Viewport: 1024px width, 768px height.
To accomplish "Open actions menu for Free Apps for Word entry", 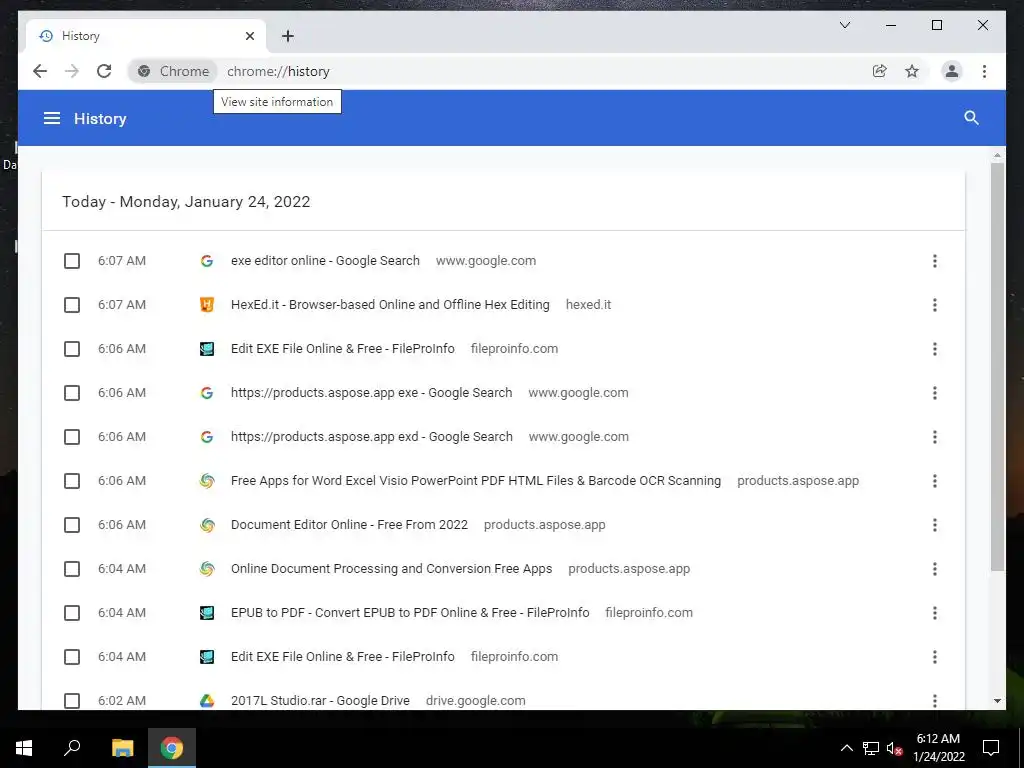I will [x=935, y=481].
